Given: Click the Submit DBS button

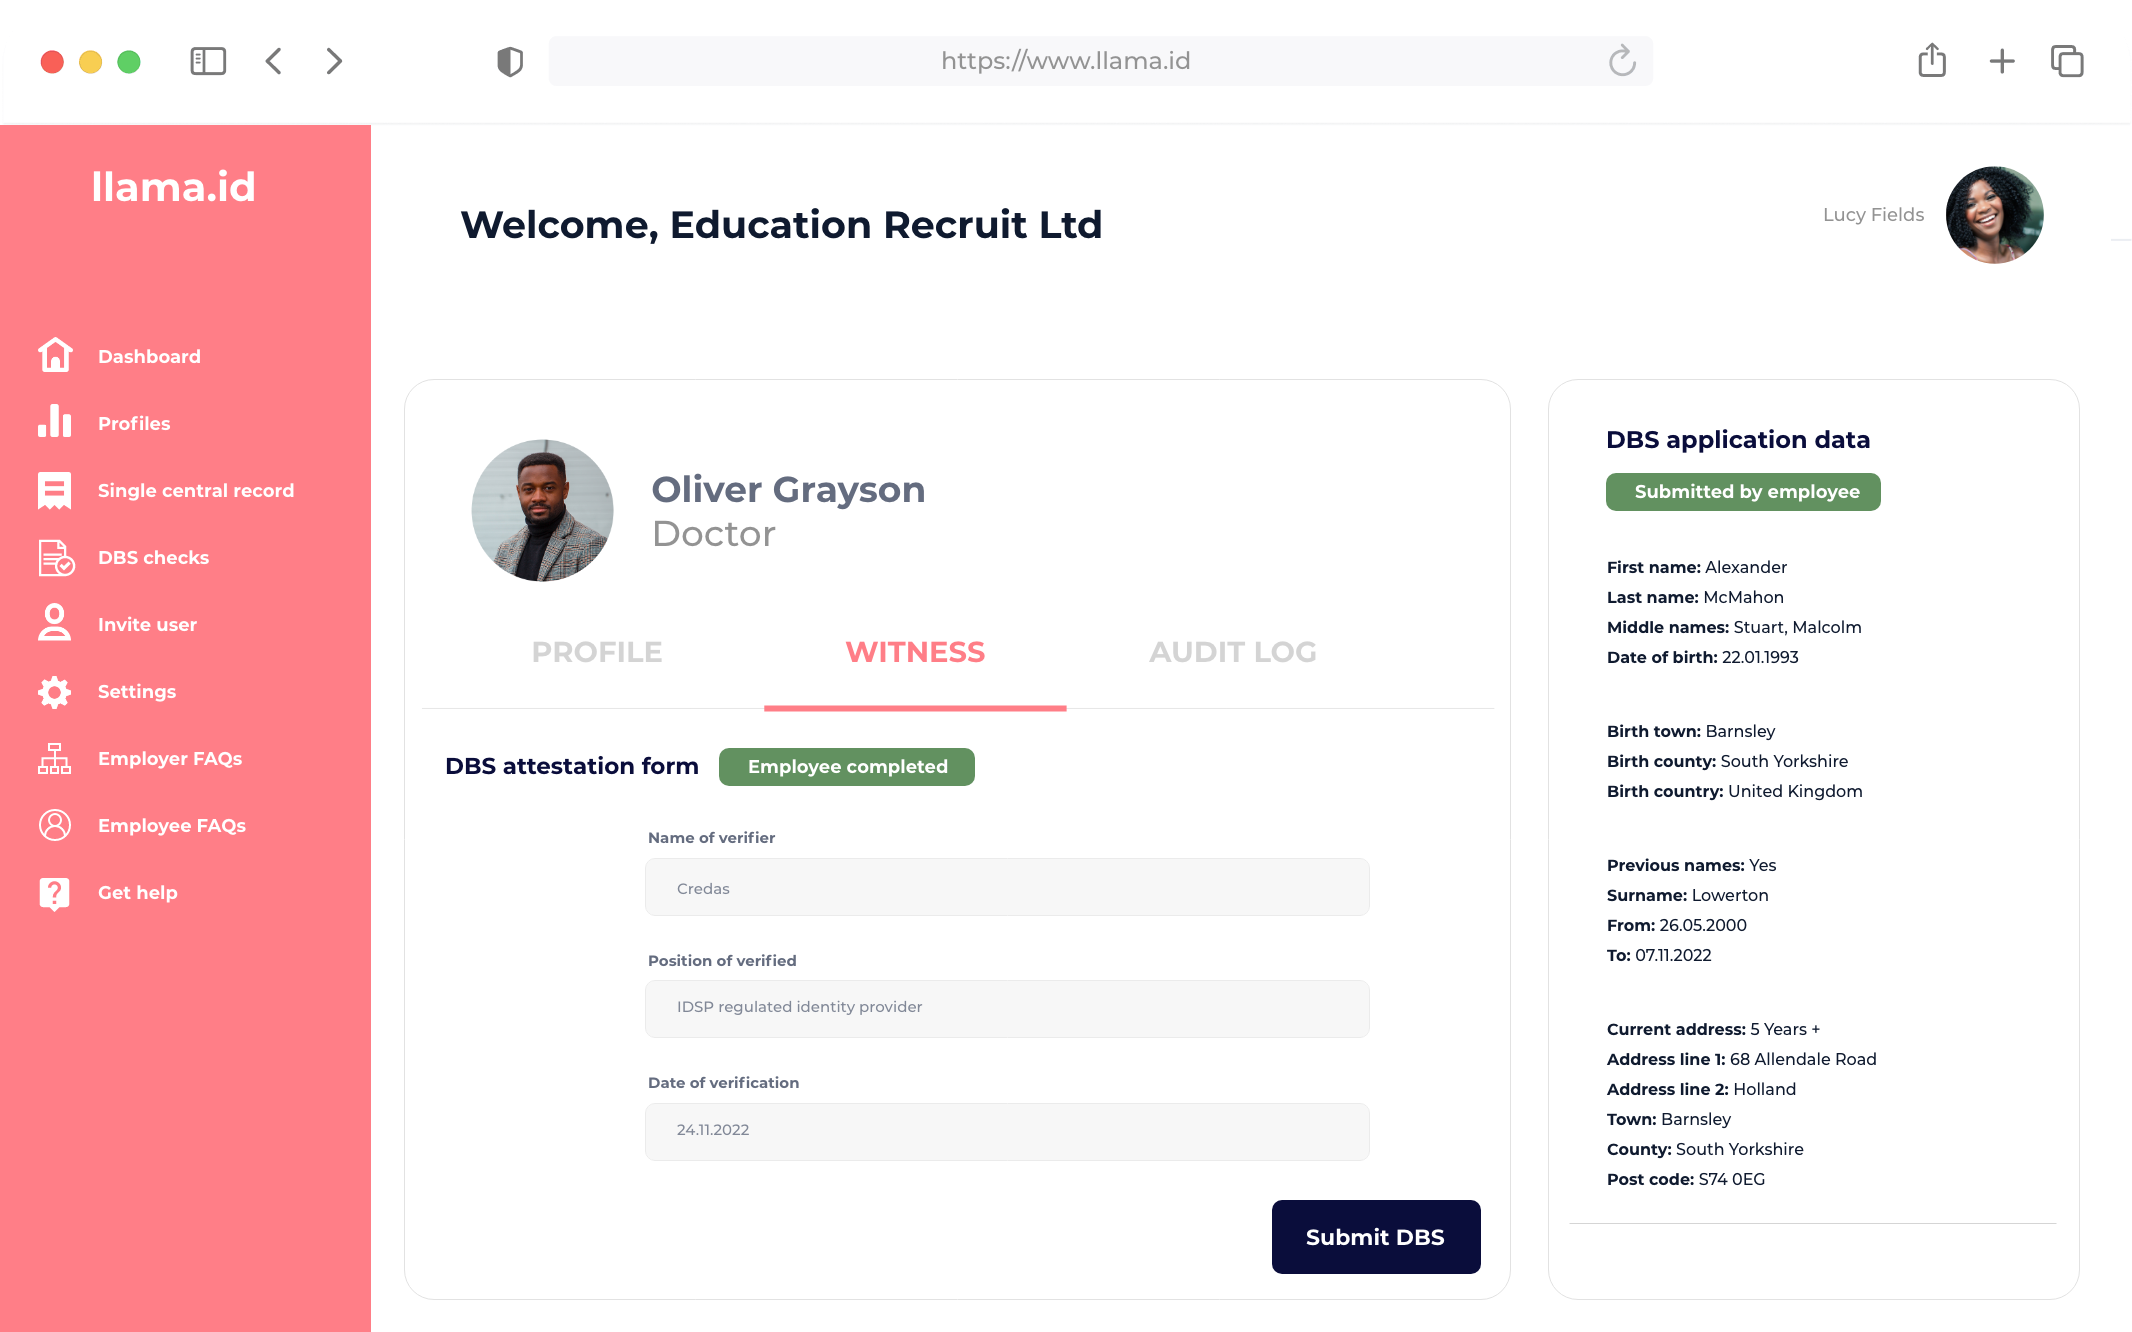Looking at the screenshot, I should click(x=1375, y=1236).
